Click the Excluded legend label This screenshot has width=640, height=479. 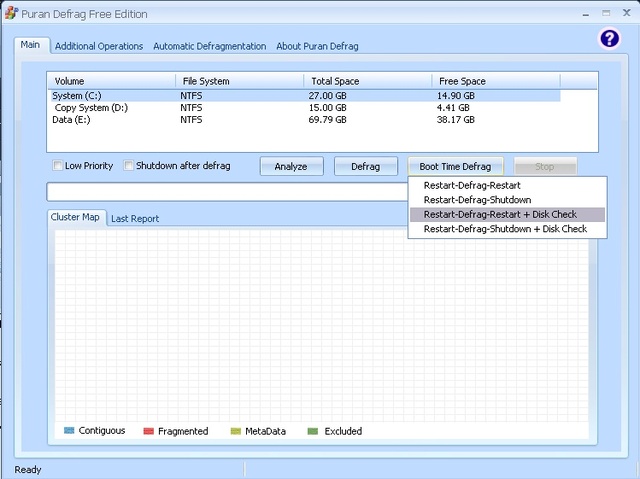tap(343, 431)
